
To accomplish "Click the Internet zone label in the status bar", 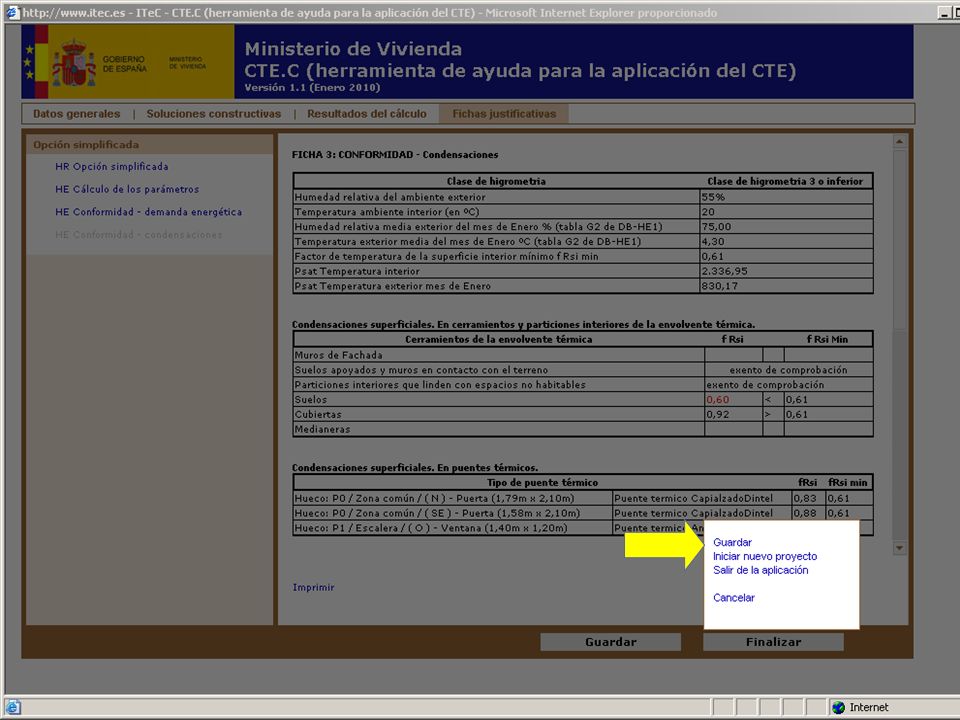I will [869, 707].
